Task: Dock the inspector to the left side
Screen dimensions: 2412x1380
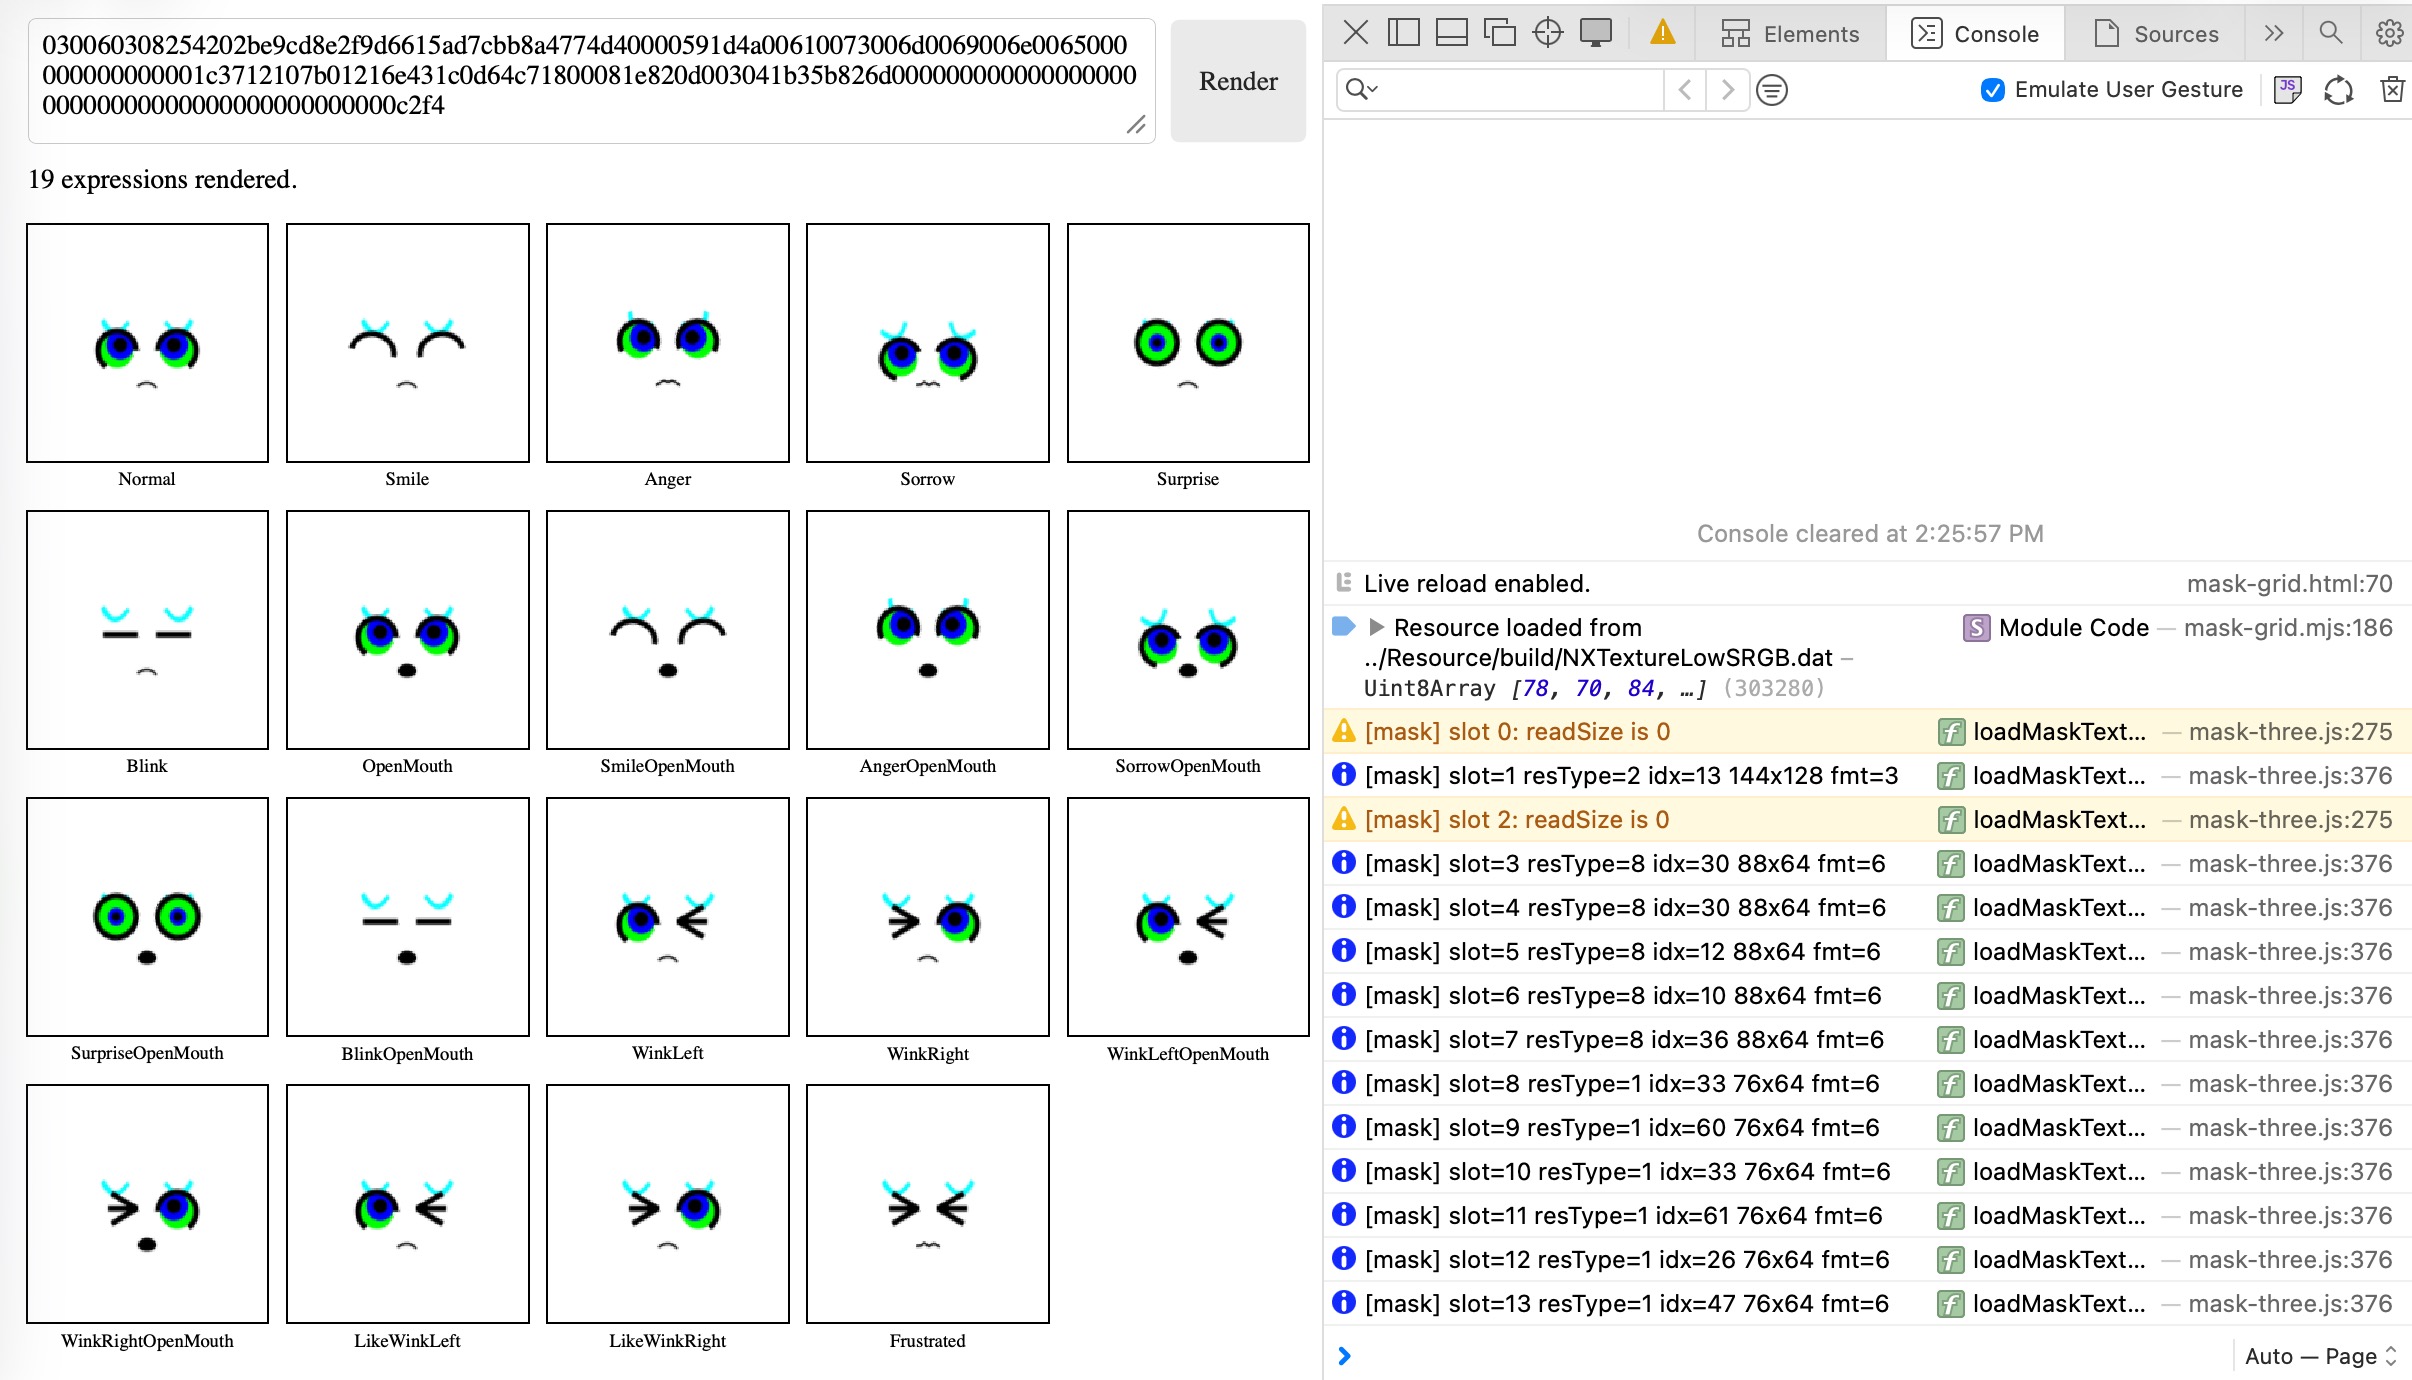Action: pos(1403,33)
